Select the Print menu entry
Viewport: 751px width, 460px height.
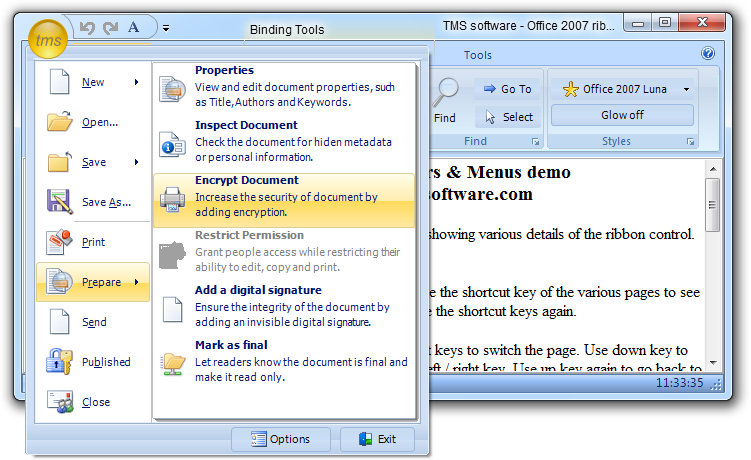93,242
